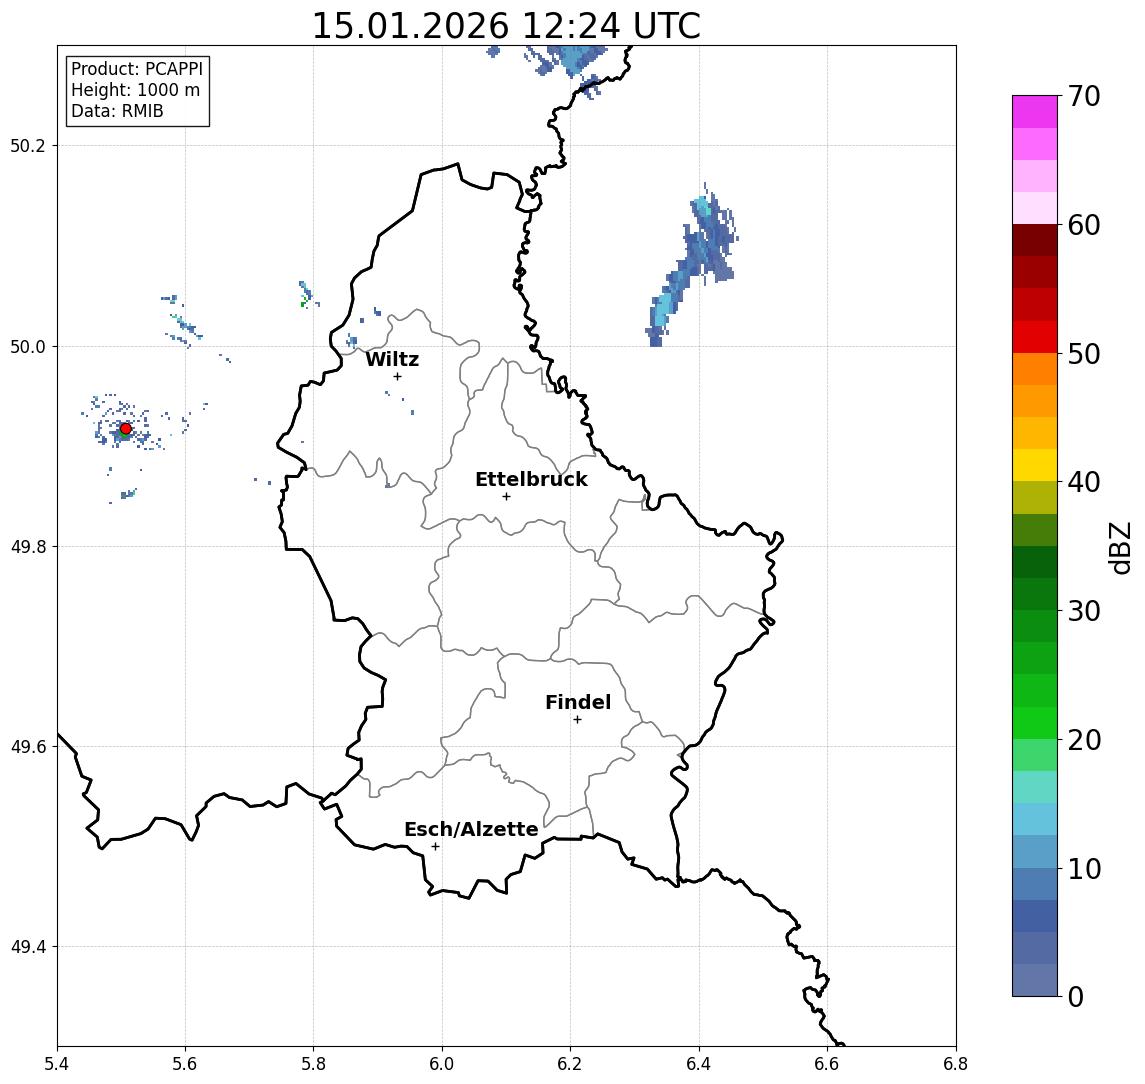Click the Esch/Alzette station label
This screenshot has height=1084, width=1145.
471,830
